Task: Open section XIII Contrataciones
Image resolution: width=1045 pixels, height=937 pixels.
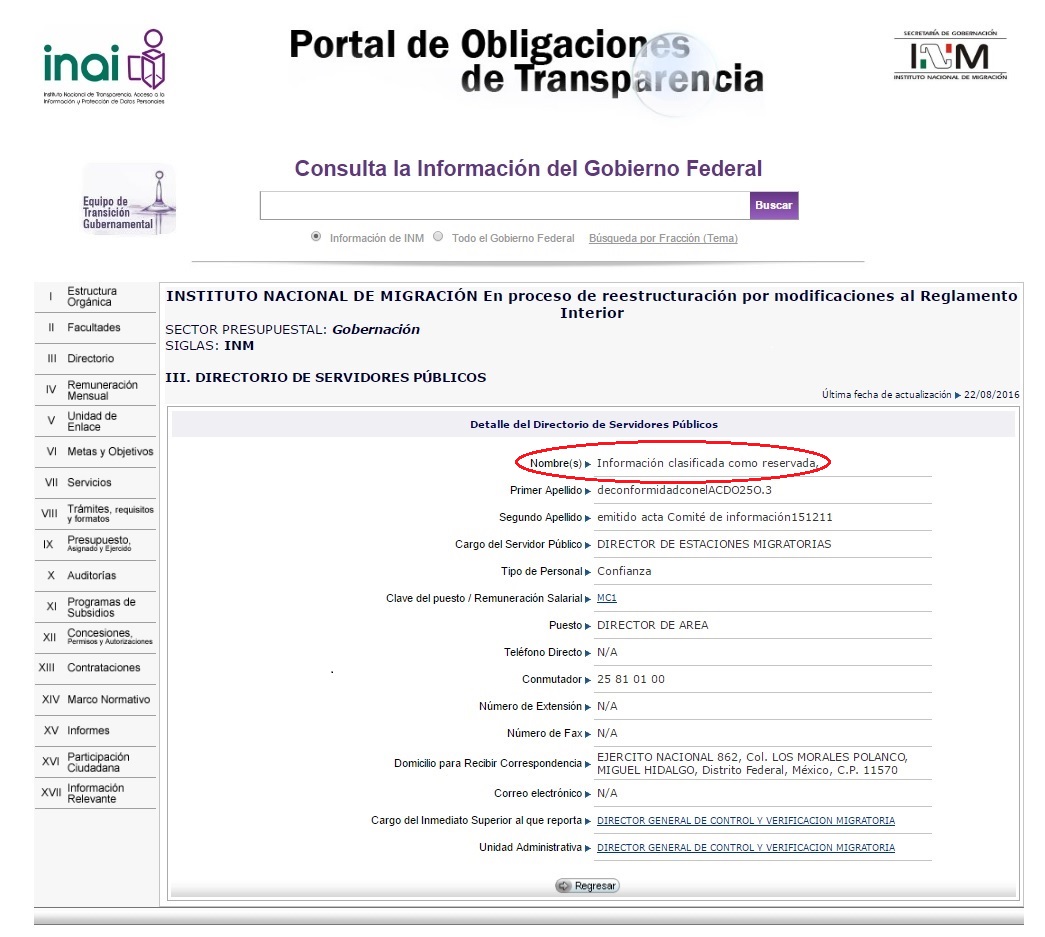Action: [x=95, y=668]
